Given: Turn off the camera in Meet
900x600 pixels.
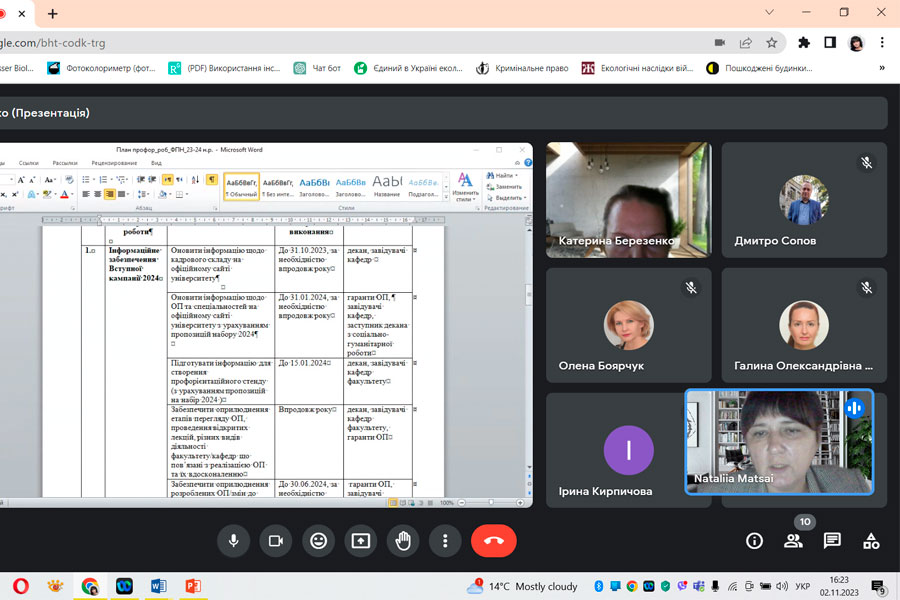Looking at the screenshot, I should point(276,541).
